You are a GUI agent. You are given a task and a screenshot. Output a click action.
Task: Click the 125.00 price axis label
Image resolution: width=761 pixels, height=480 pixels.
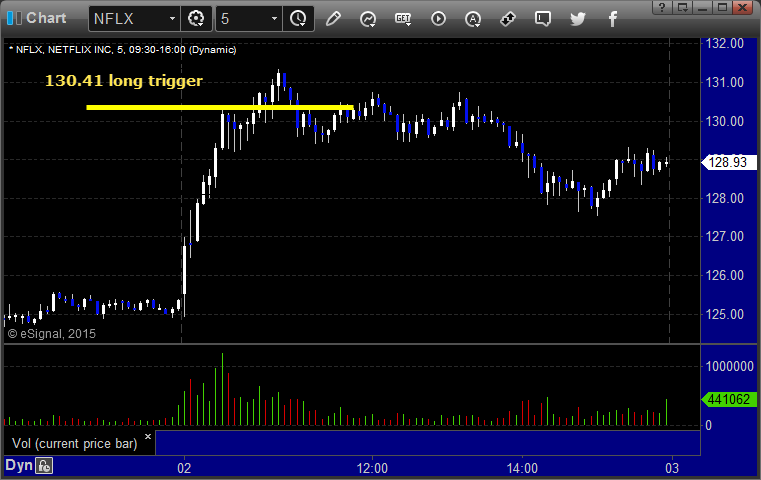(725, 314)
